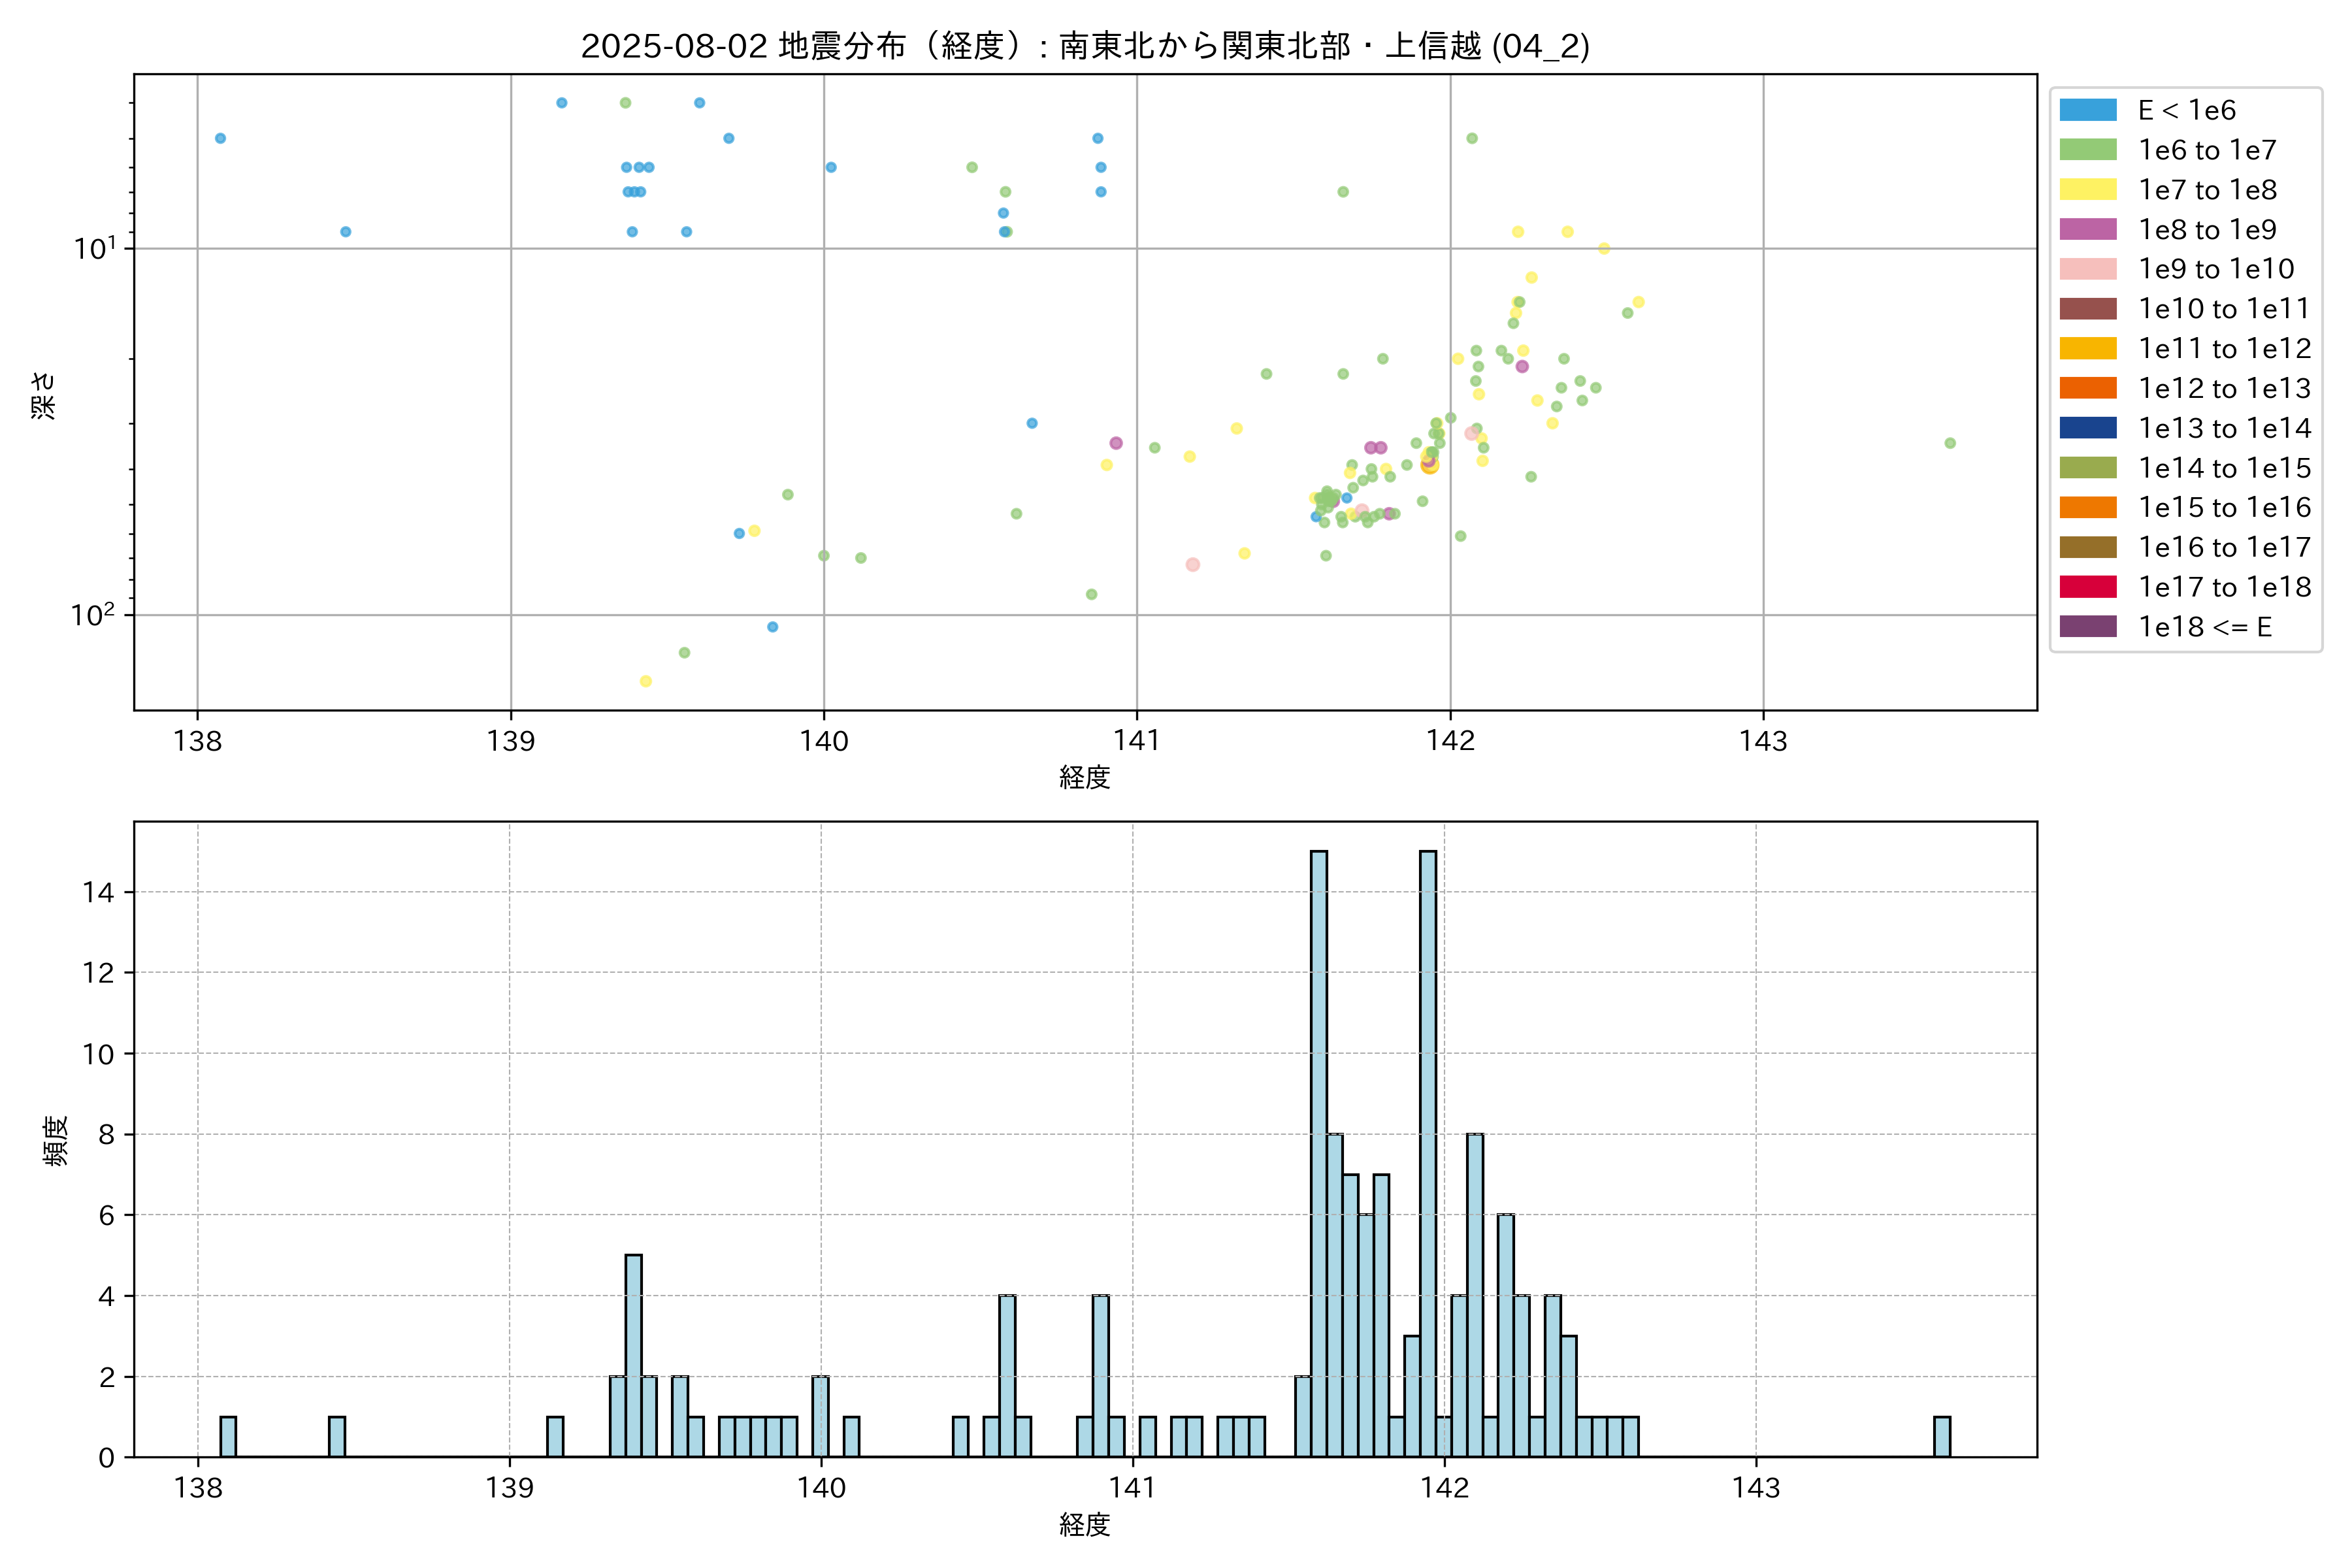Click the isolated green point near longitude 143.6
This screenshot has width=2352, height=1568.
pos(1949,443)
